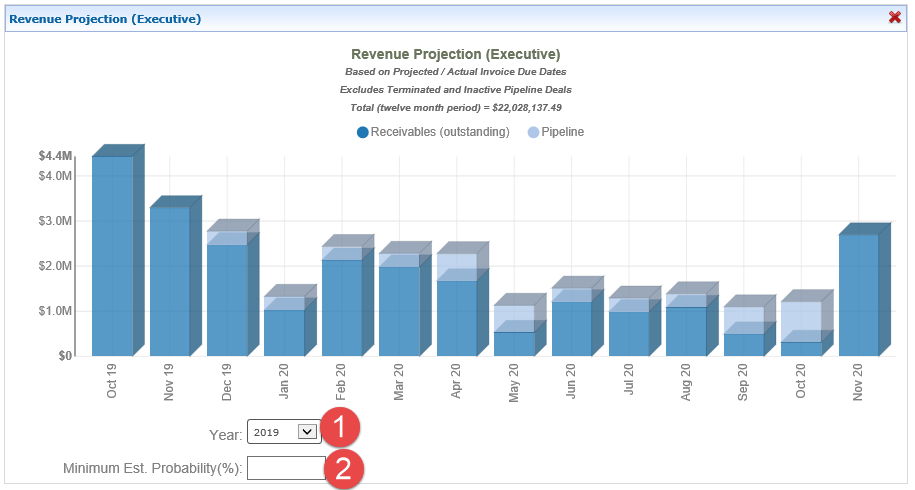The width and height of the screenshot is (915, 490).
Task: Select the Apr 20 pipeline bar segment
Action: (x=456, y=268)
